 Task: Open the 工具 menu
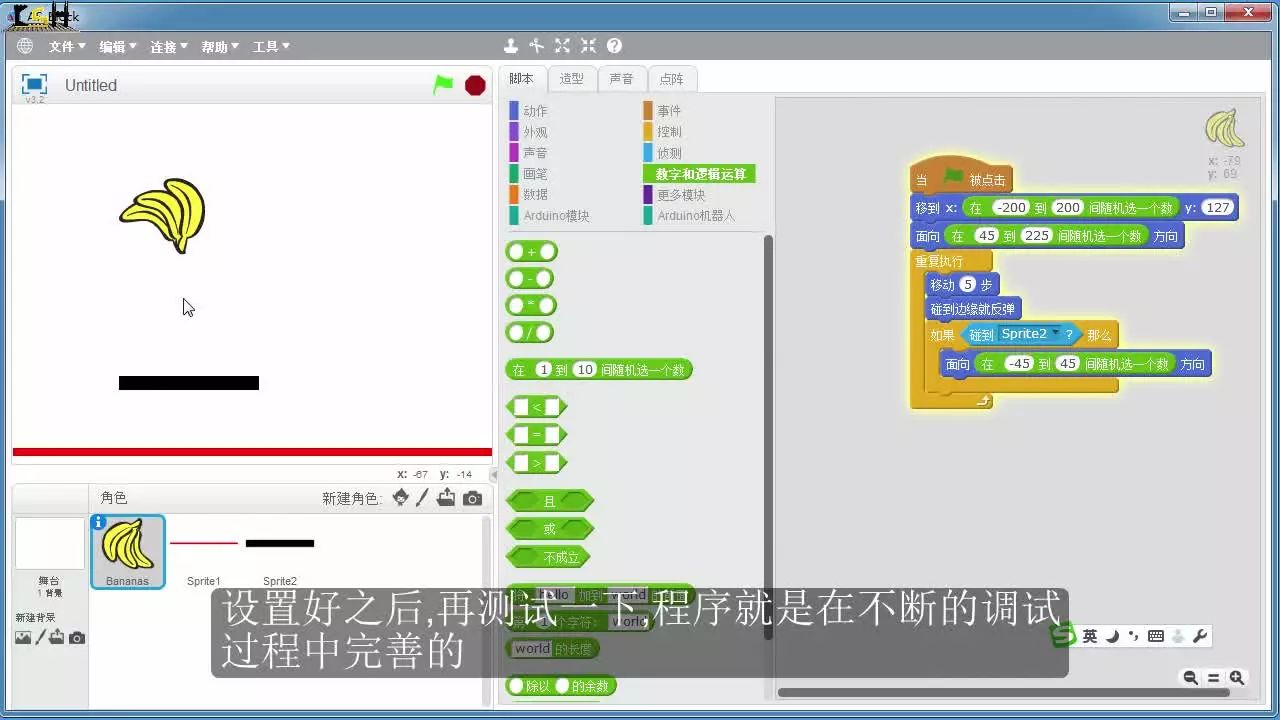click(271, 47)
